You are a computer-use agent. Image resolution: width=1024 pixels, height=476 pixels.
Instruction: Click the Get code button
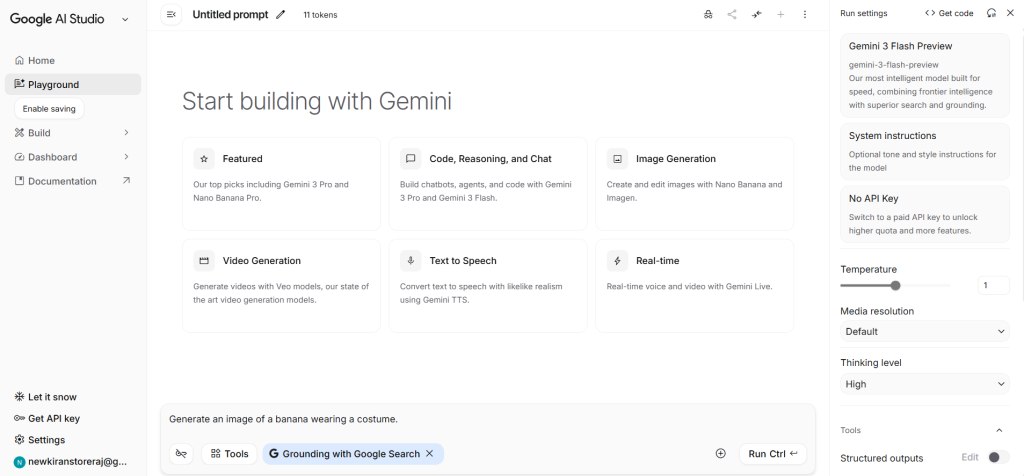[949, 13]
